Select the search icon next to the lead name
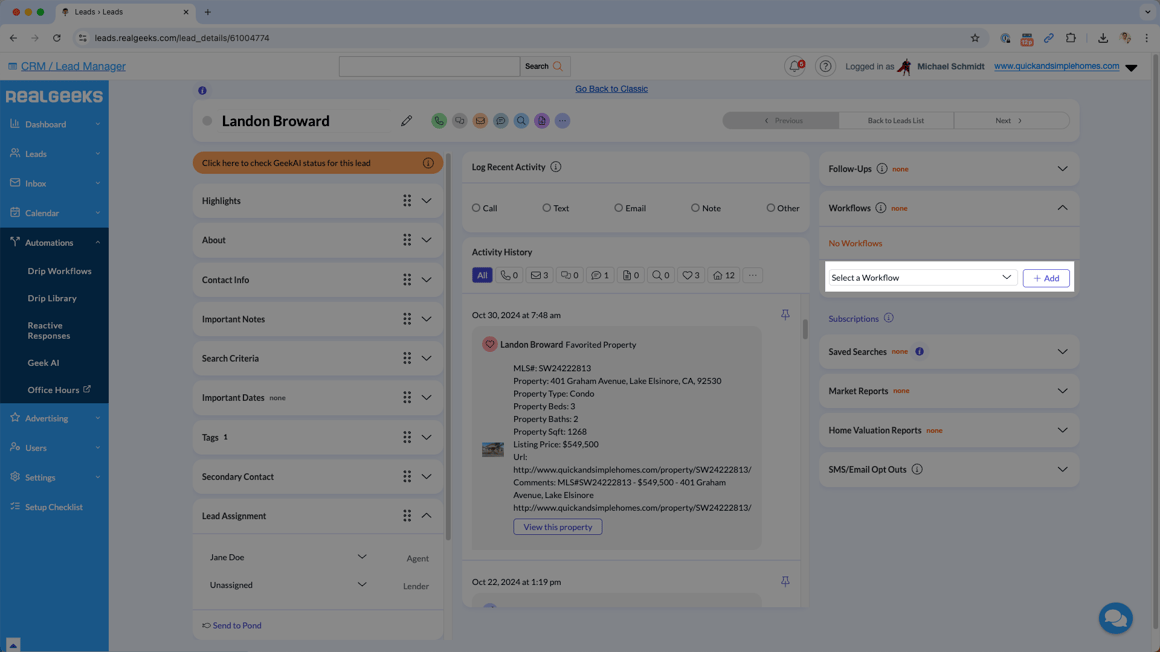The width and height of the screenshot is (1160, 652). [x=521, y=120]
